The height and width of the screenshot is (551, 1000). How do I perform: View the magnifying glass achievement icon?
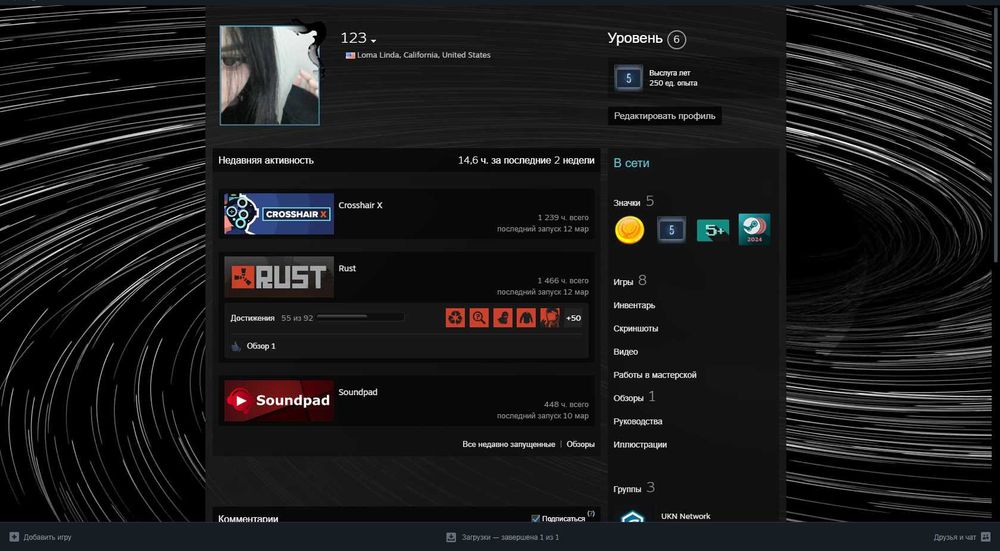click(479, 318)
